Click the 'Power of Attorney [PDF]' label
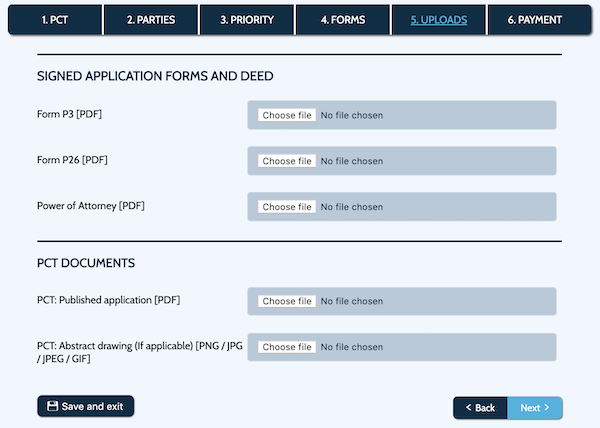Viewport: 600px width, 428px height. click(91, 206)
